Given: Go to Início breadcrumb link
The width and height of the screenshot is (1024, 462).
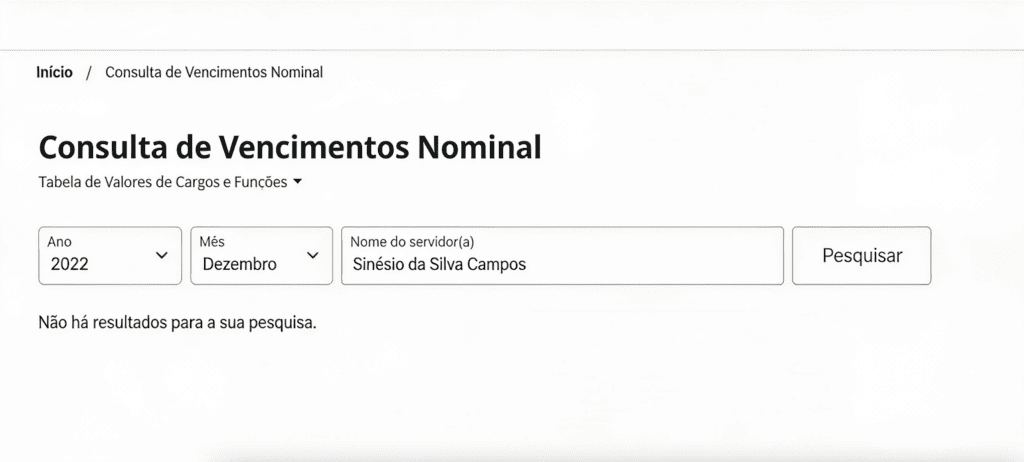Looking at the screenshot, I should point(54,72).
